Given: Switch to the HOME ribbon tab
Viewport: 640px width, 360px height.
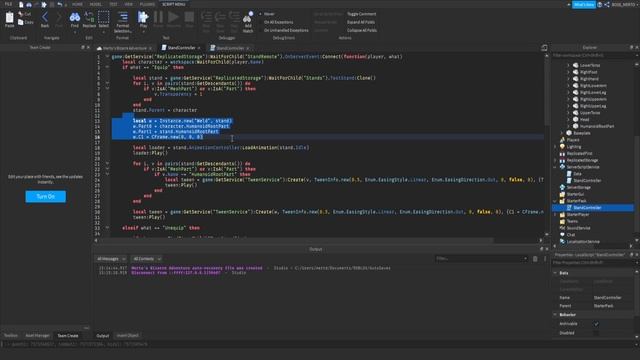Looking at the screenshot, I should click(x=77, y=4).
